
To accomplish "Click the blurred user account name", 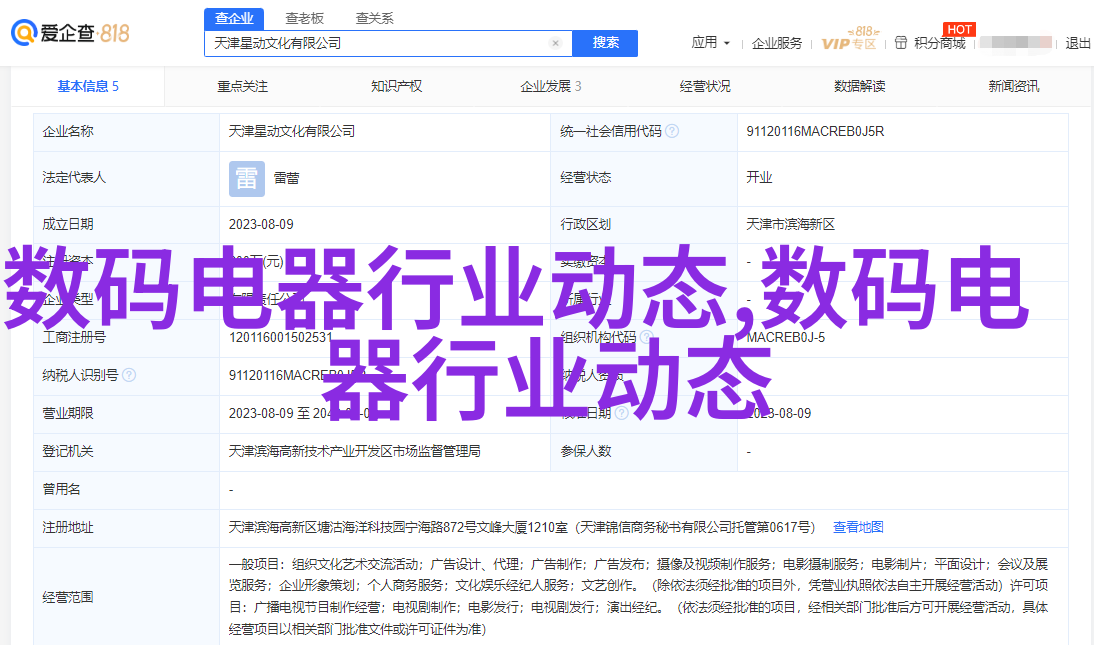I will coord(1016,43).
